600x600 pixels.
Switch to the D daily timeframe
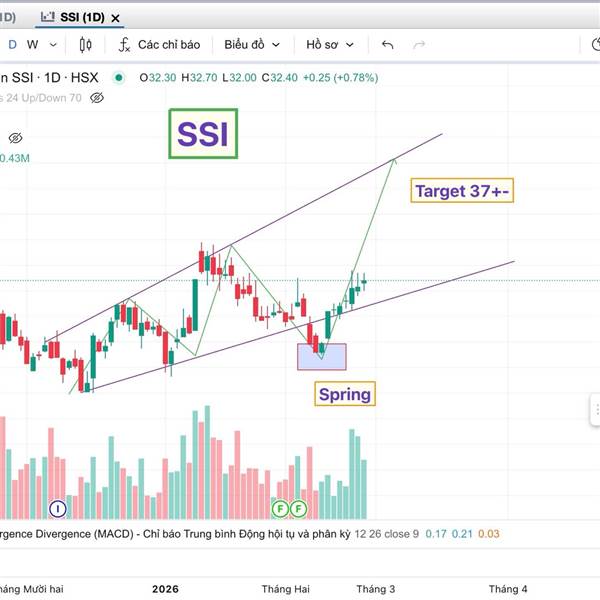(12, 45)
